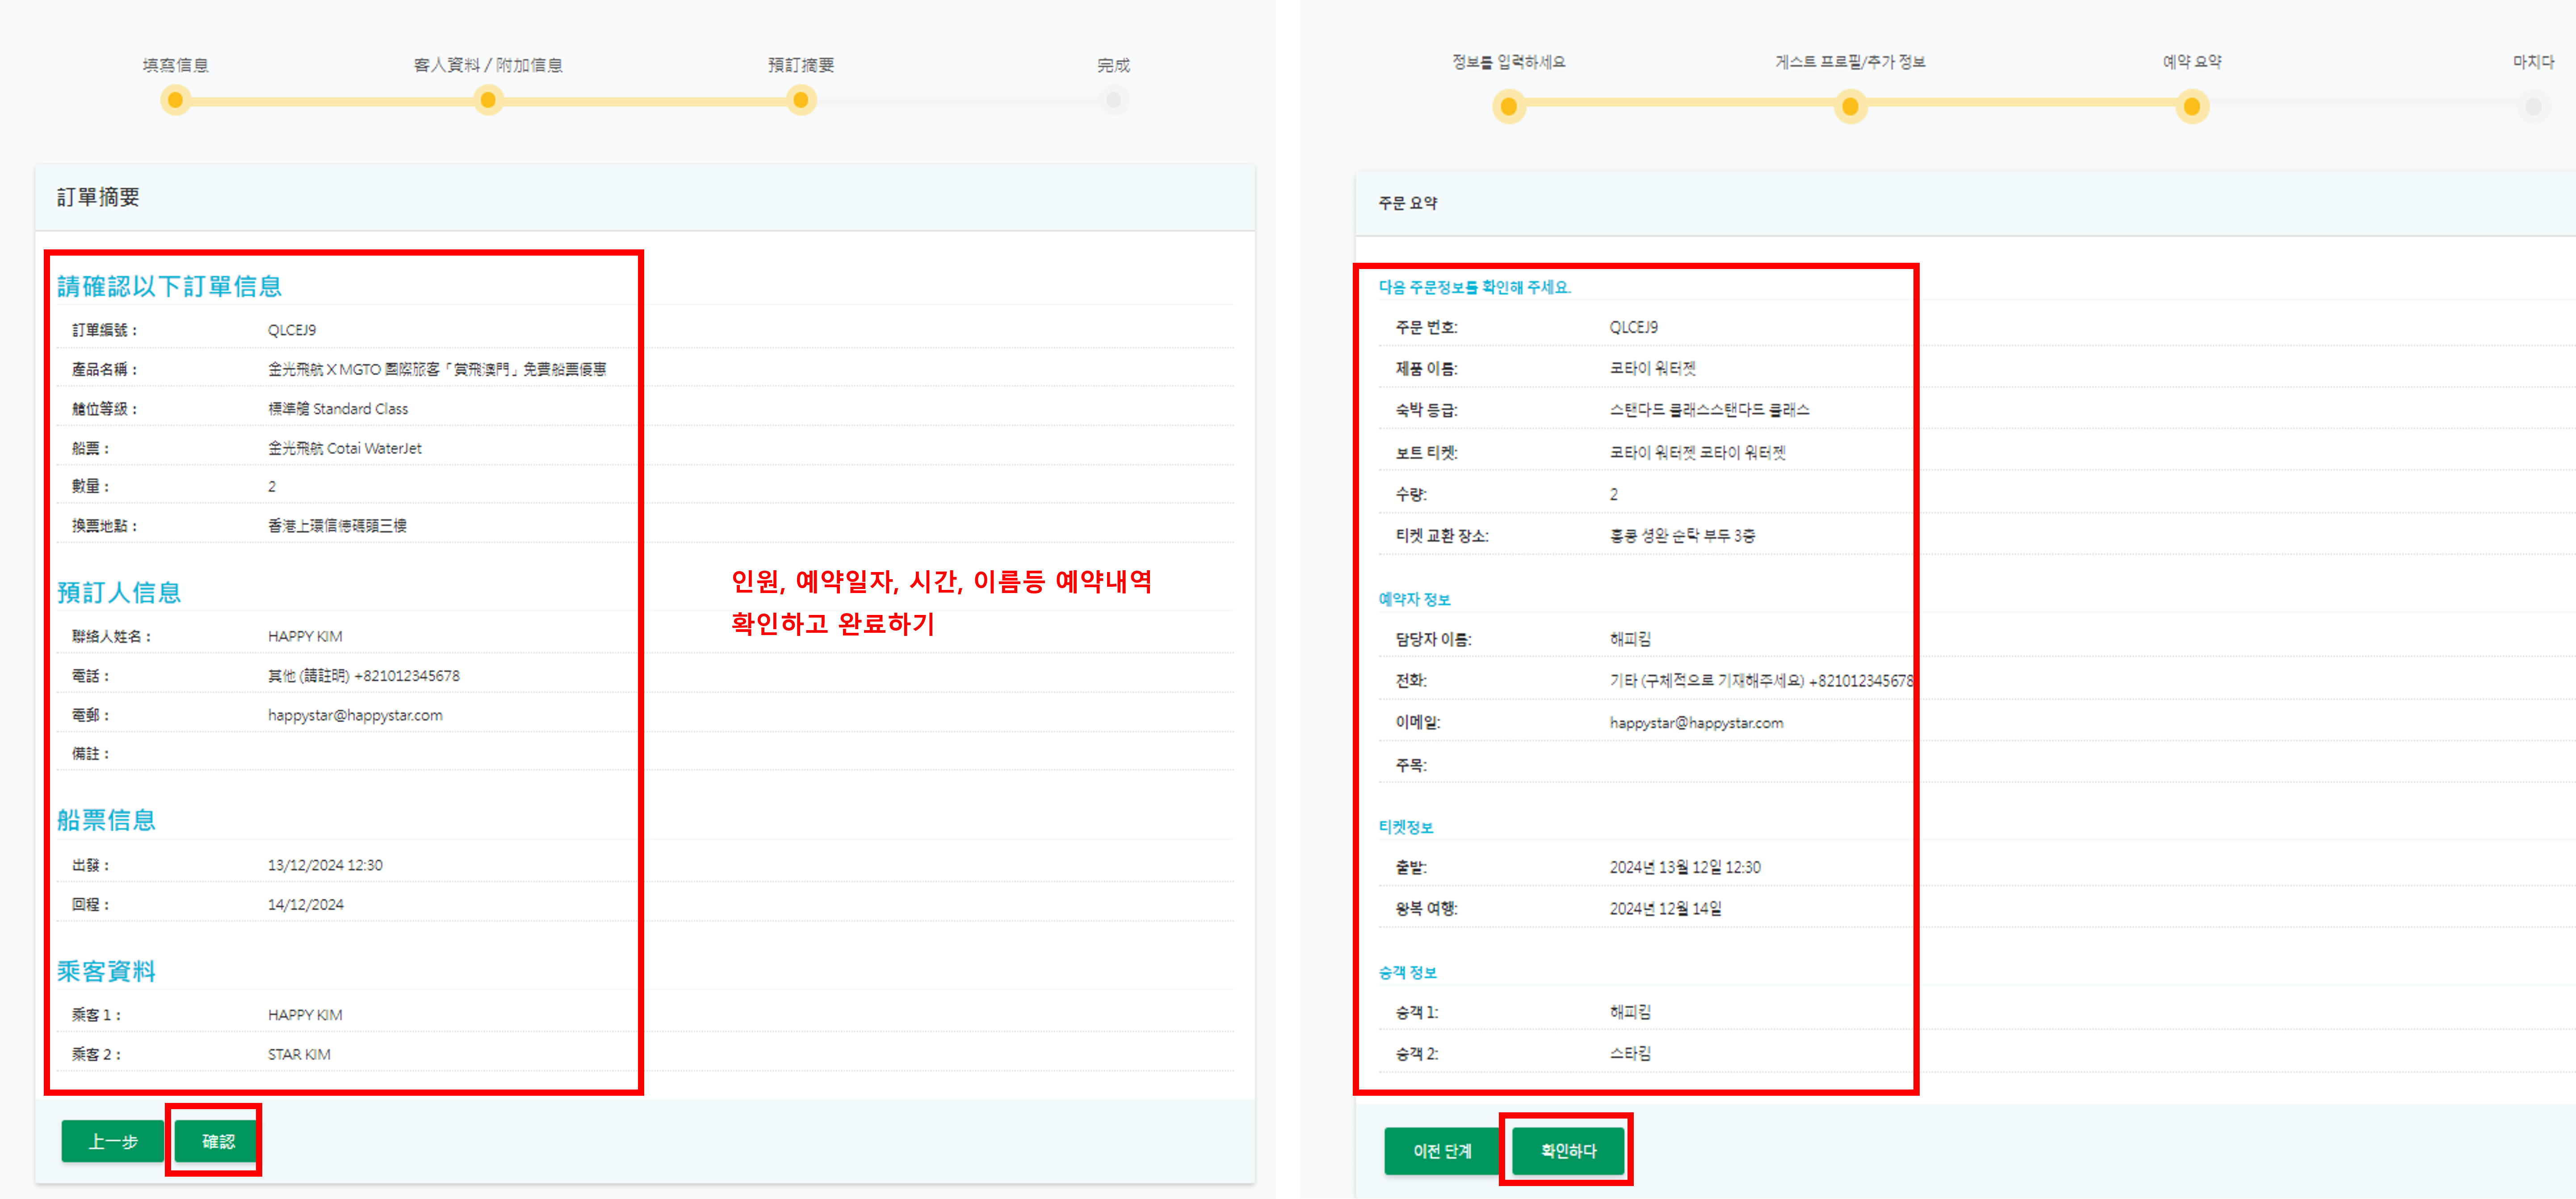The width and height of the screenshot is (2576, 1199).
Task: Click the 客人資料 / 附加信息 step dot
Action: pos(488,100)
